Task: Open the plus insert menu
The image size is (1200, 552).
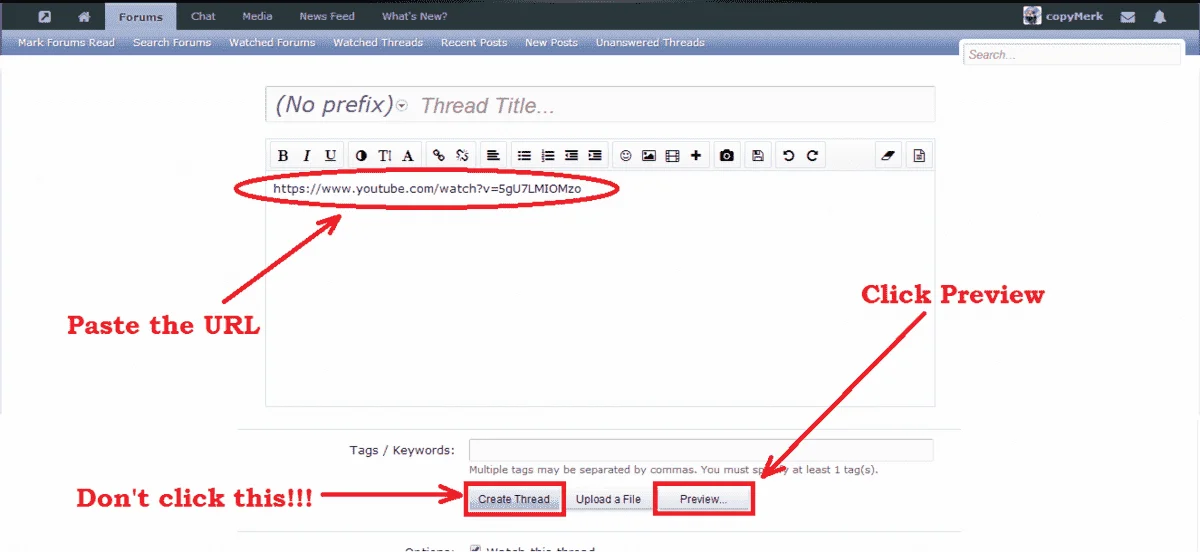Action: 696,156
